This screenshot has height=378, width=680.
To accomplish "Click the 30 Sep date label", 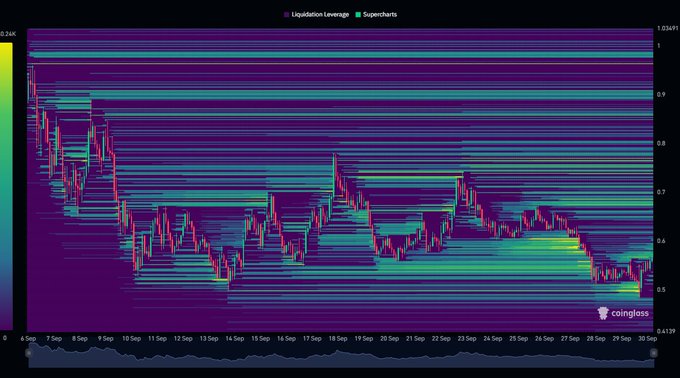I will 647,339.
